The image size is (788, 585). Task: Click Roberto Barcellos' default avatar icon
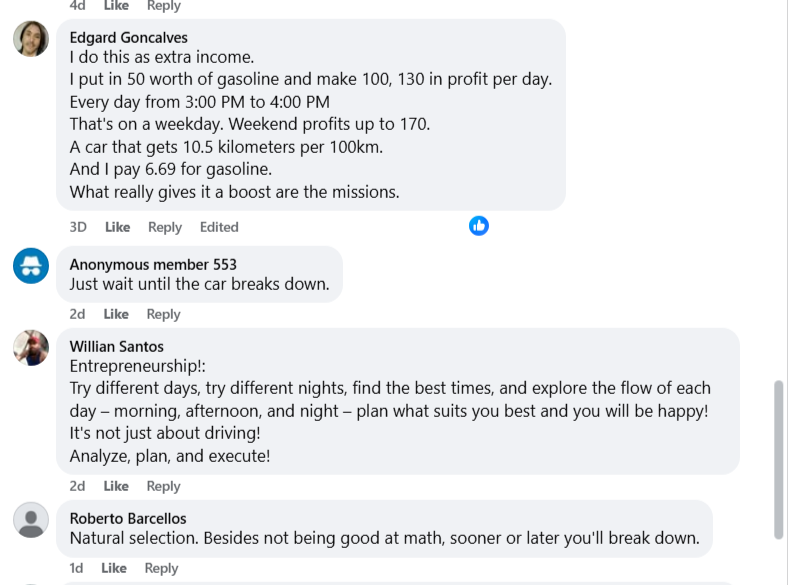click(x=31, y=520)
